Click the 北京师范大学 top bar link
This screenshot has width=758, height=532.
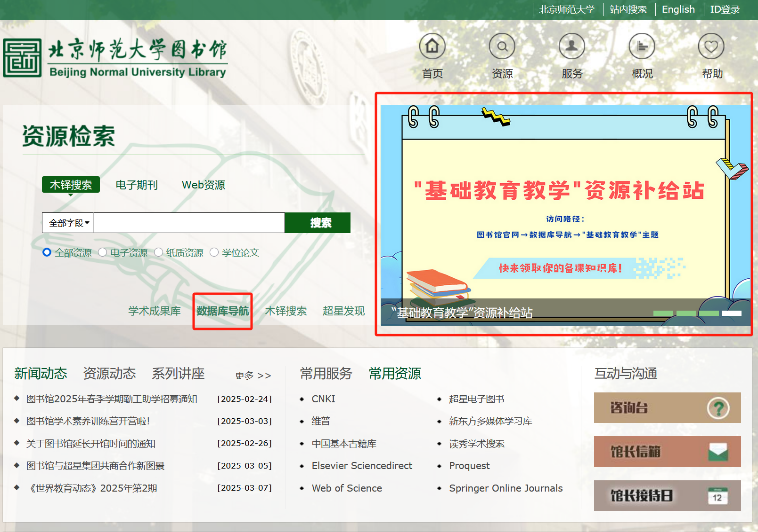click(x=566, y=10)
